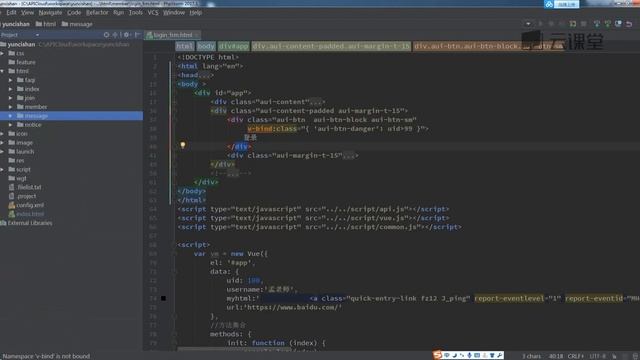This screenshot has width=640, height=360.
Task: Open the Help menu
Action: [x=196, y=13]
